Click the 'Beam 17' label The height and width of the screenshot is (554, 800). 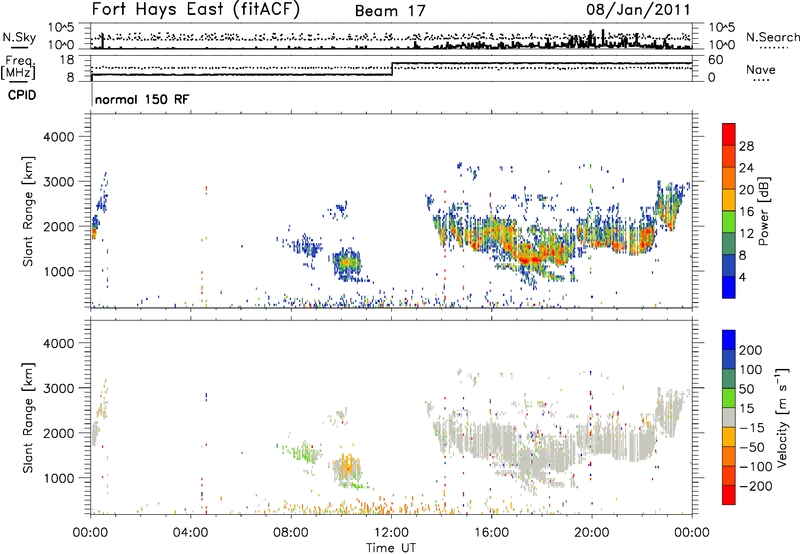390,11
